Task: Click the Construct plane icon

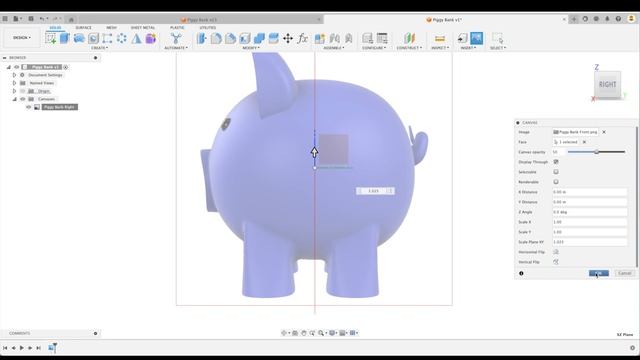Action: (x=409, y=38)
